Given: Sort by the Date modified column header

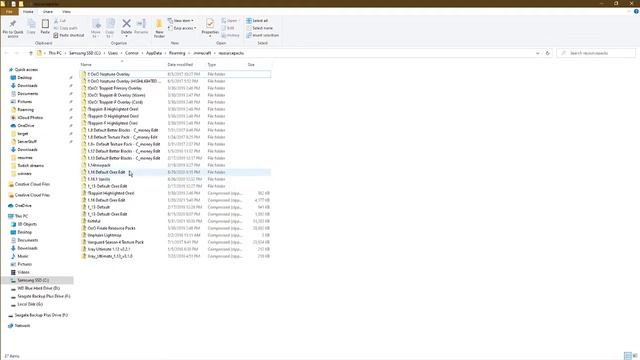Looking at the screenshot, I should pyautogui.click(x=180, y=64).
